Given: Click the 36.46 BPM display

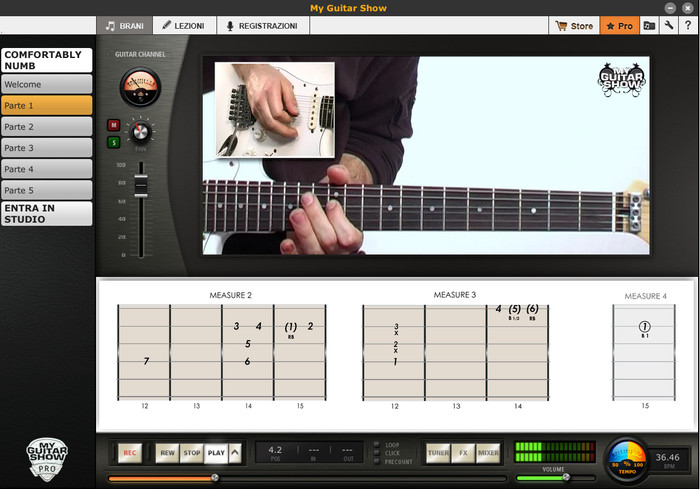Looking at the screenshot, I should tap(667, 460).
